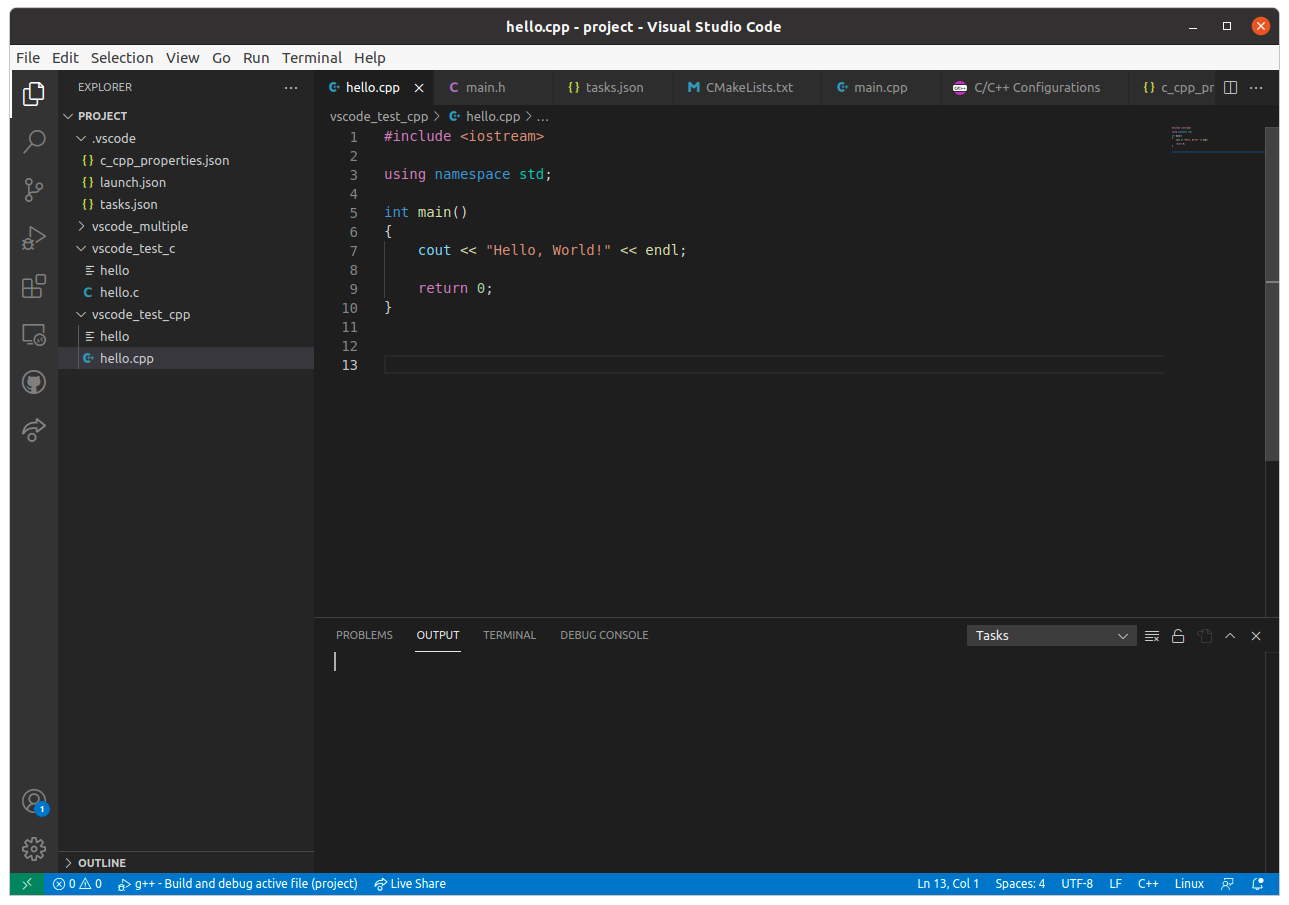Open the Live Share view in activity bar
Viewport: 1289px width, 905px height.
click(34, 430)
